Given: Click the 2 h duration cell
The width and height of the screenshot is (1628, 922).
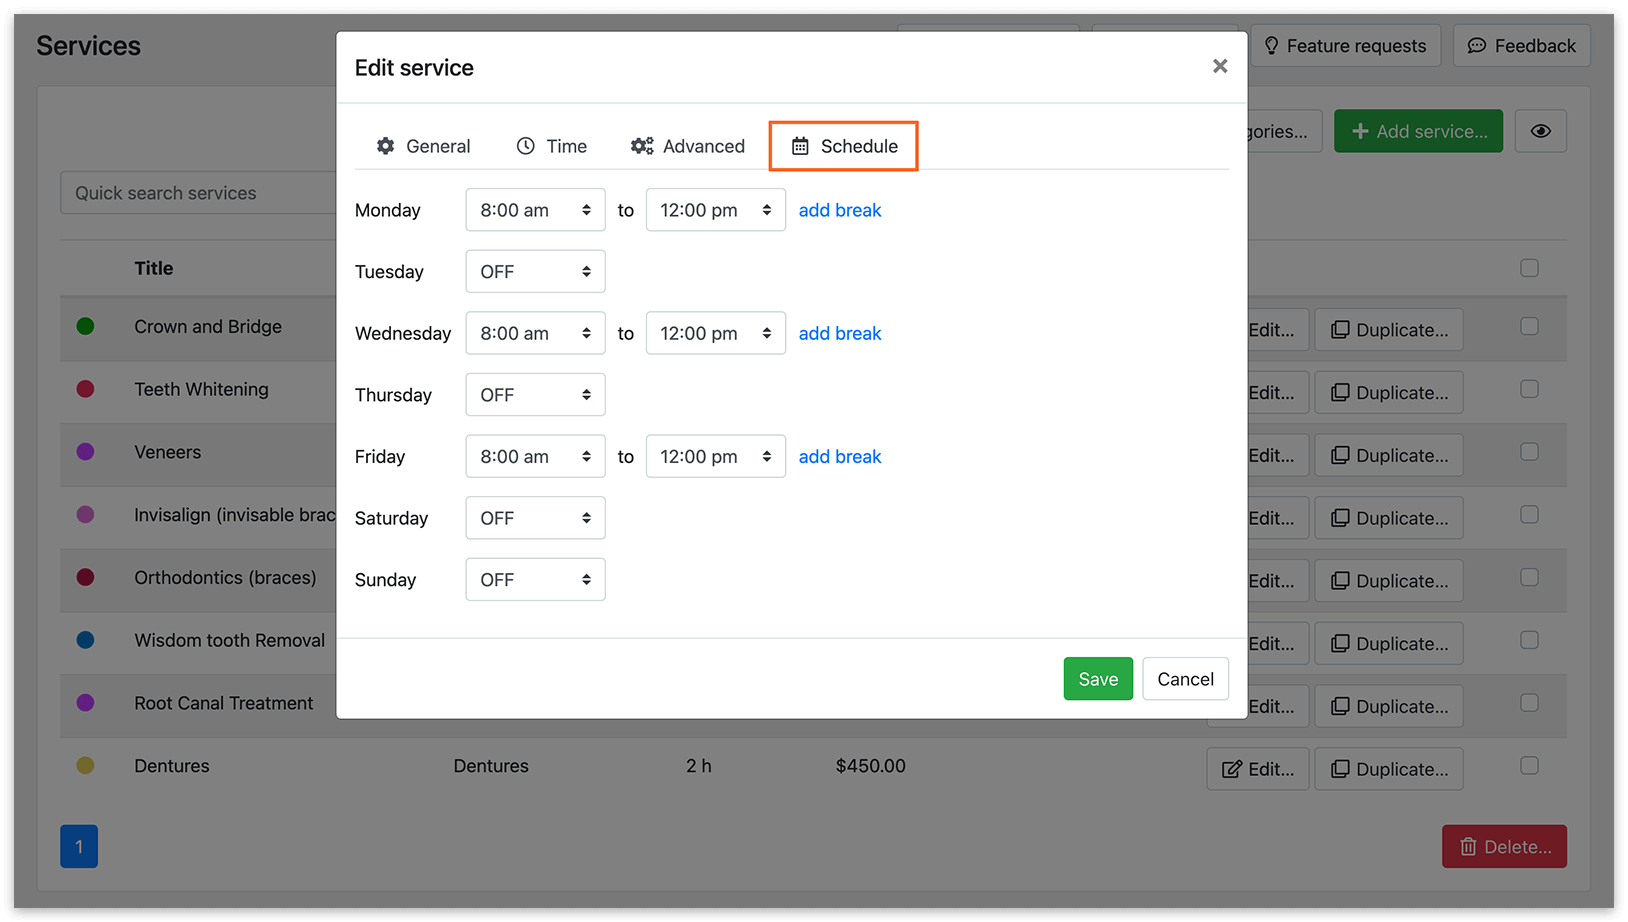Looking at the screenshot, I should click(x=699, y=766).
